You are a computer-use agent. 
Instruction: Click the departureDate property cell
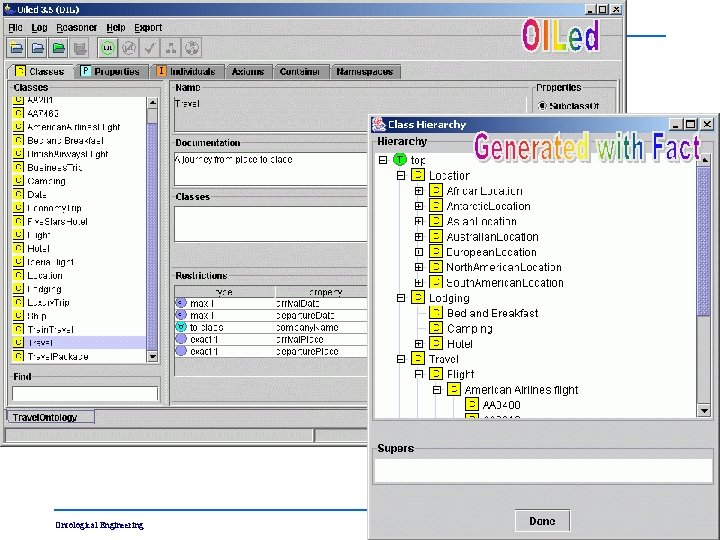(321, 315)
